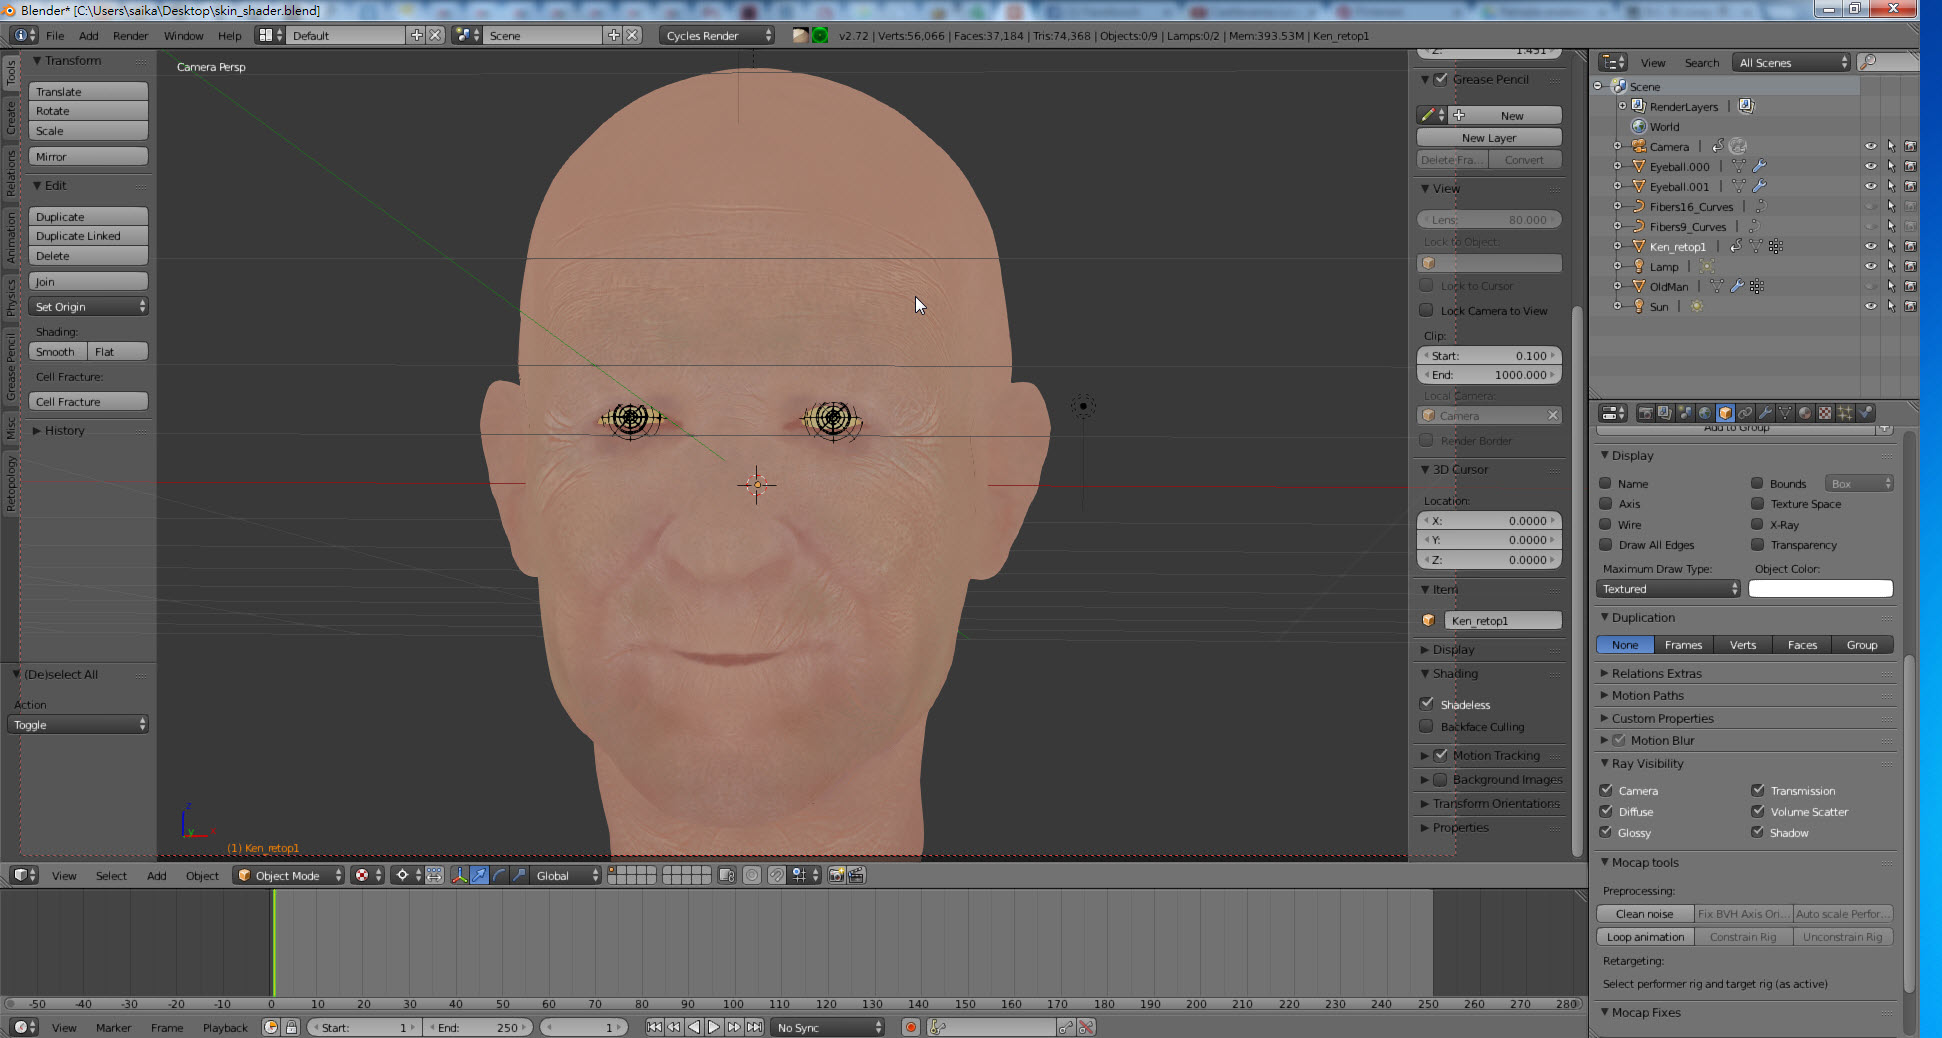Click the frame range lock icon in timeline
1942x1038 pixels.
291,1027
